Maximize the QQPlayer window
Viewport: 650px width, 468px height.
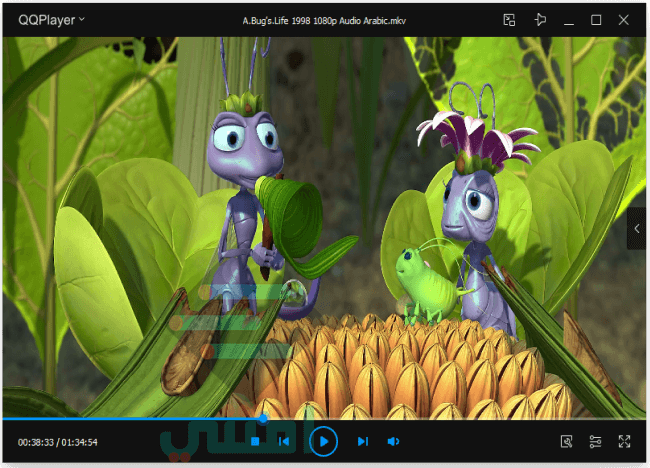coord(596,19)
